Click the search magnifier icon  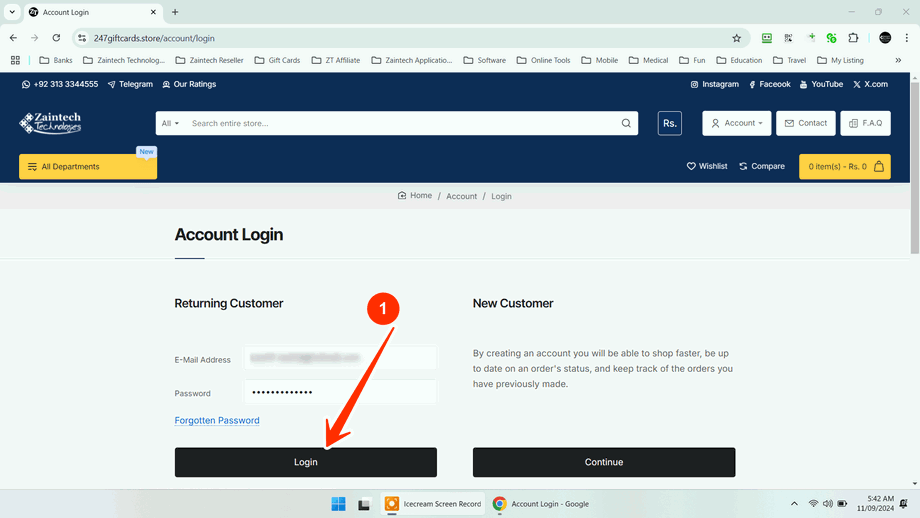(x=626, y=123)
